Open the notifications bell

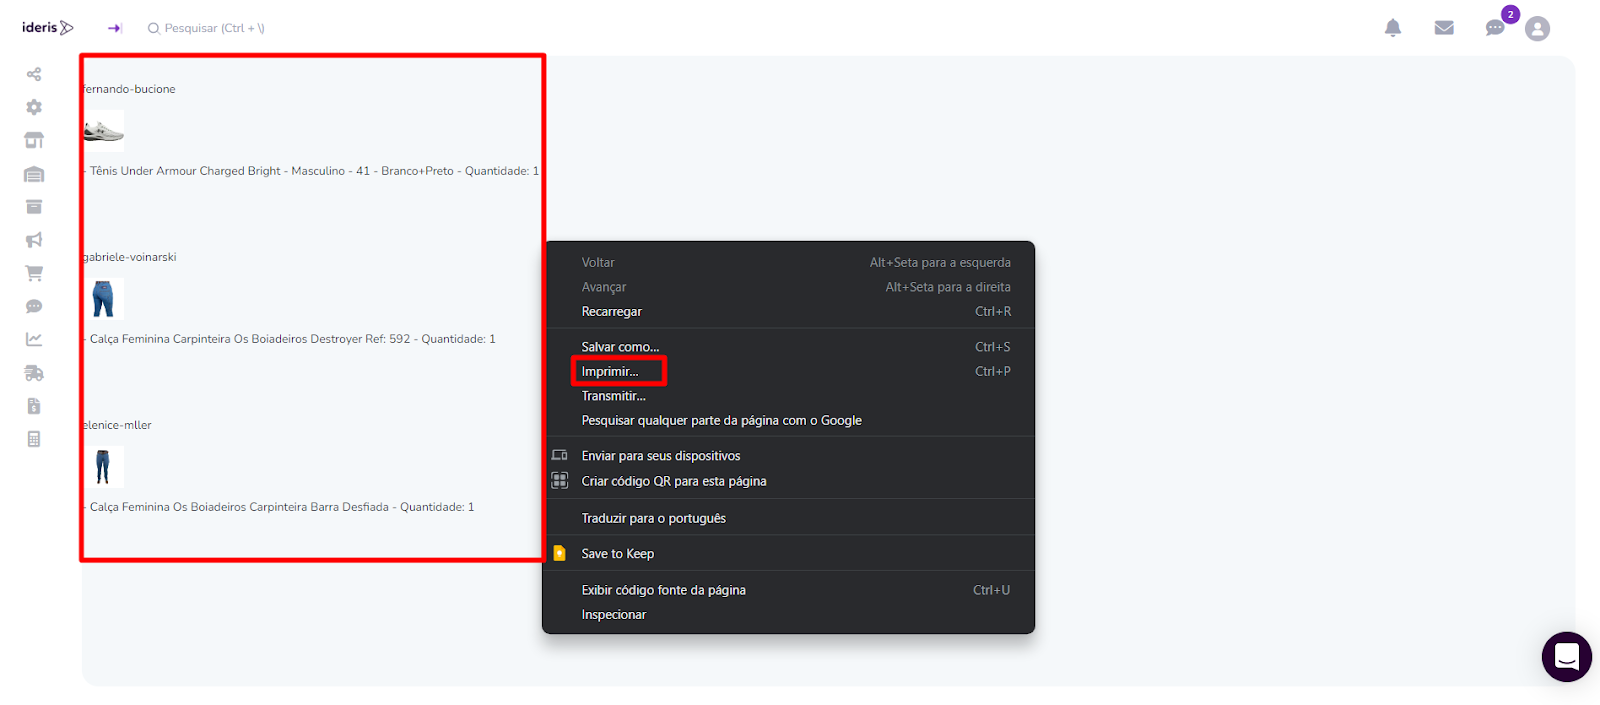pyautogui.click(x=1392, y=28)
